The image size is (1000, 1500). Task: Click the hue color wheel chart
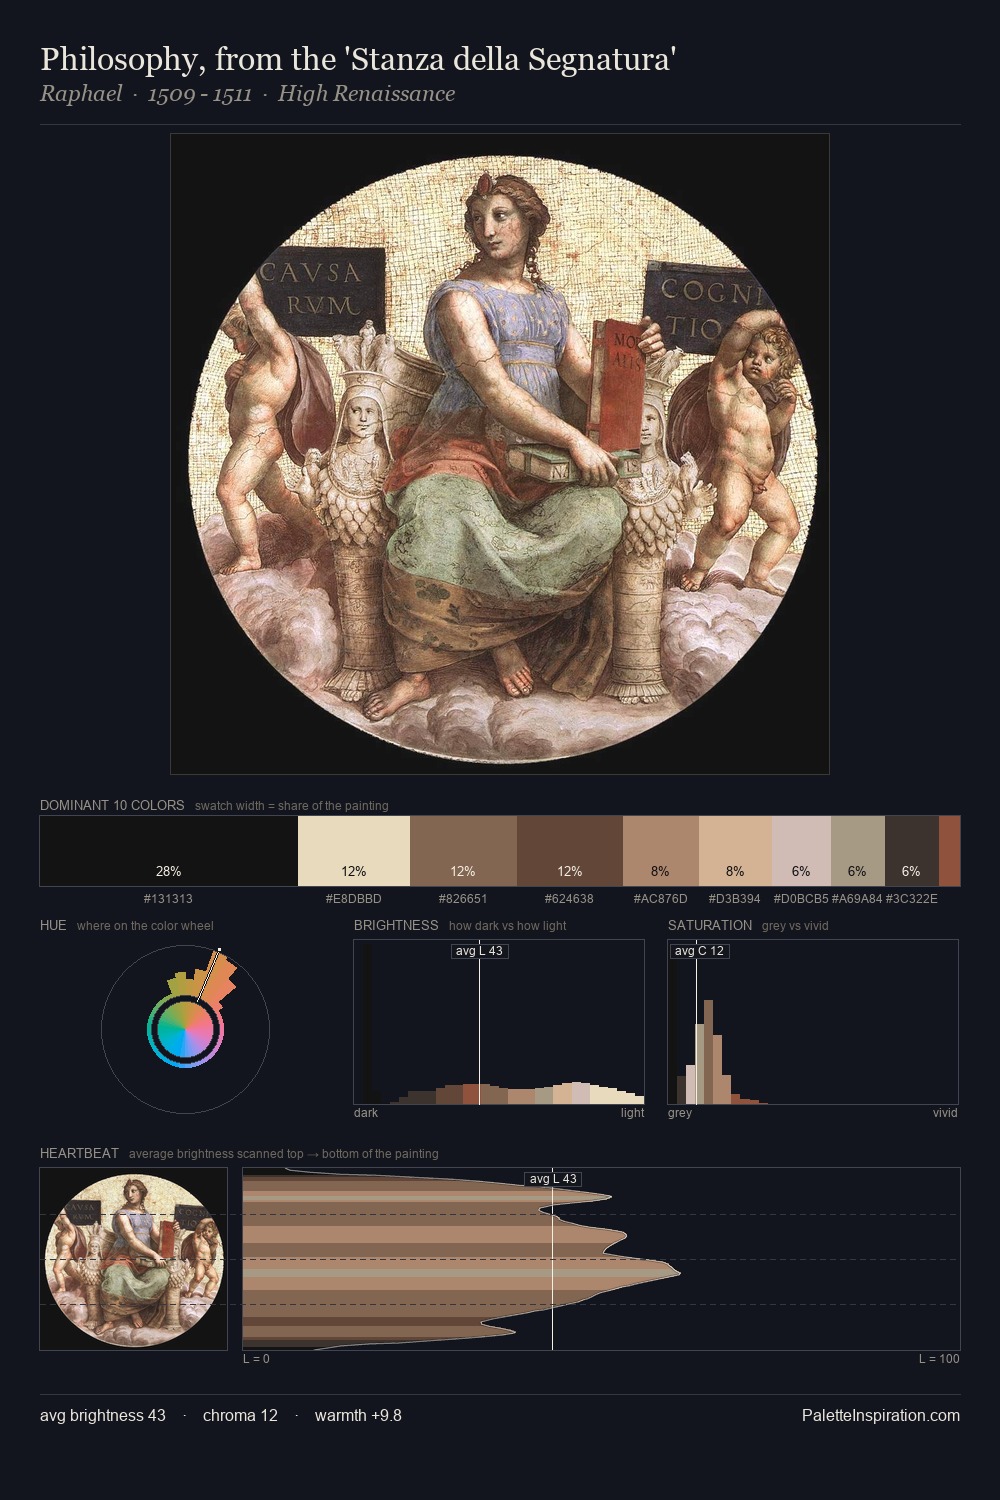[x=185, y=1028]
